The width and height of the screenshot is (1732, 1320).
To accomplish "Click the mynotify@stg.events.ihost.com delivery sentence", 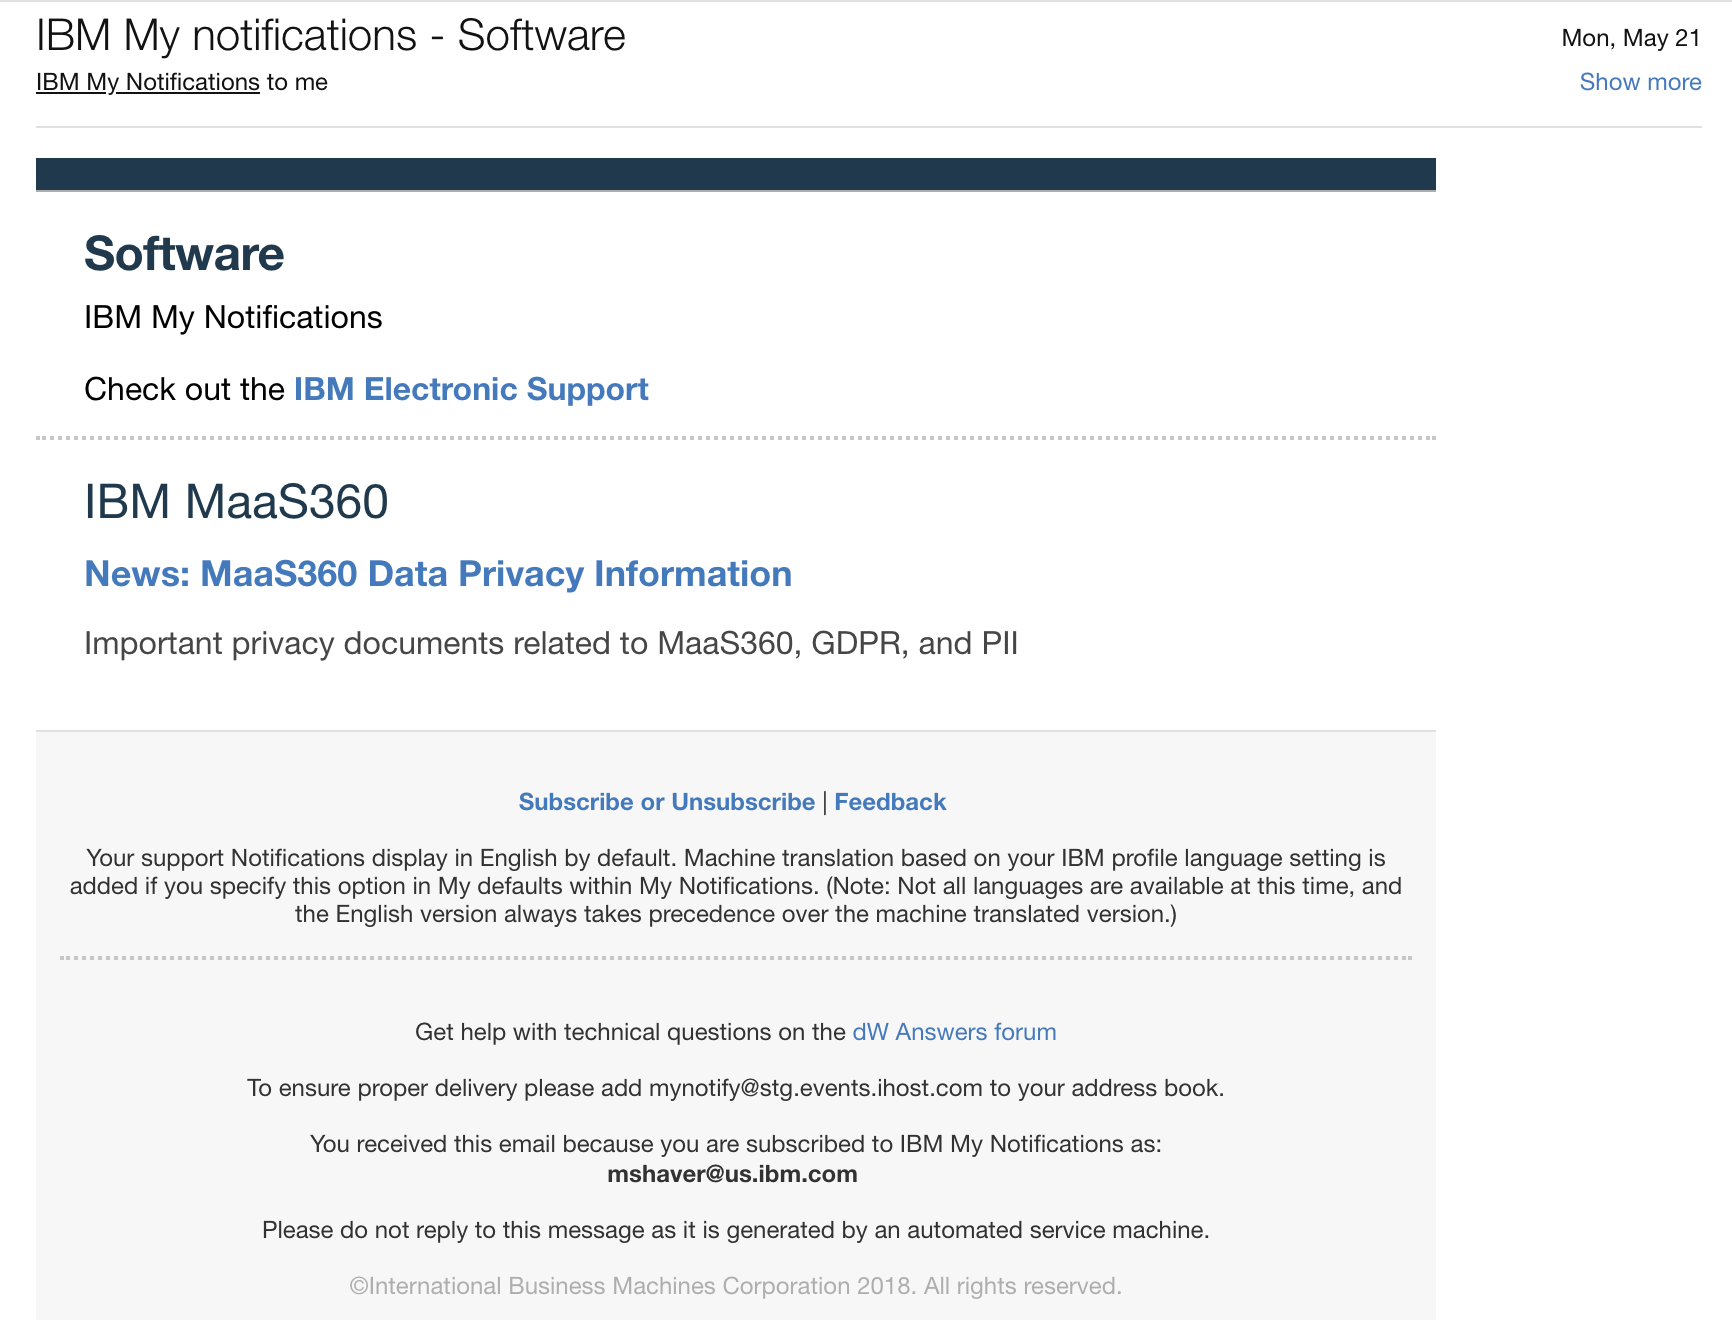I will click(x=735, y=1088).
